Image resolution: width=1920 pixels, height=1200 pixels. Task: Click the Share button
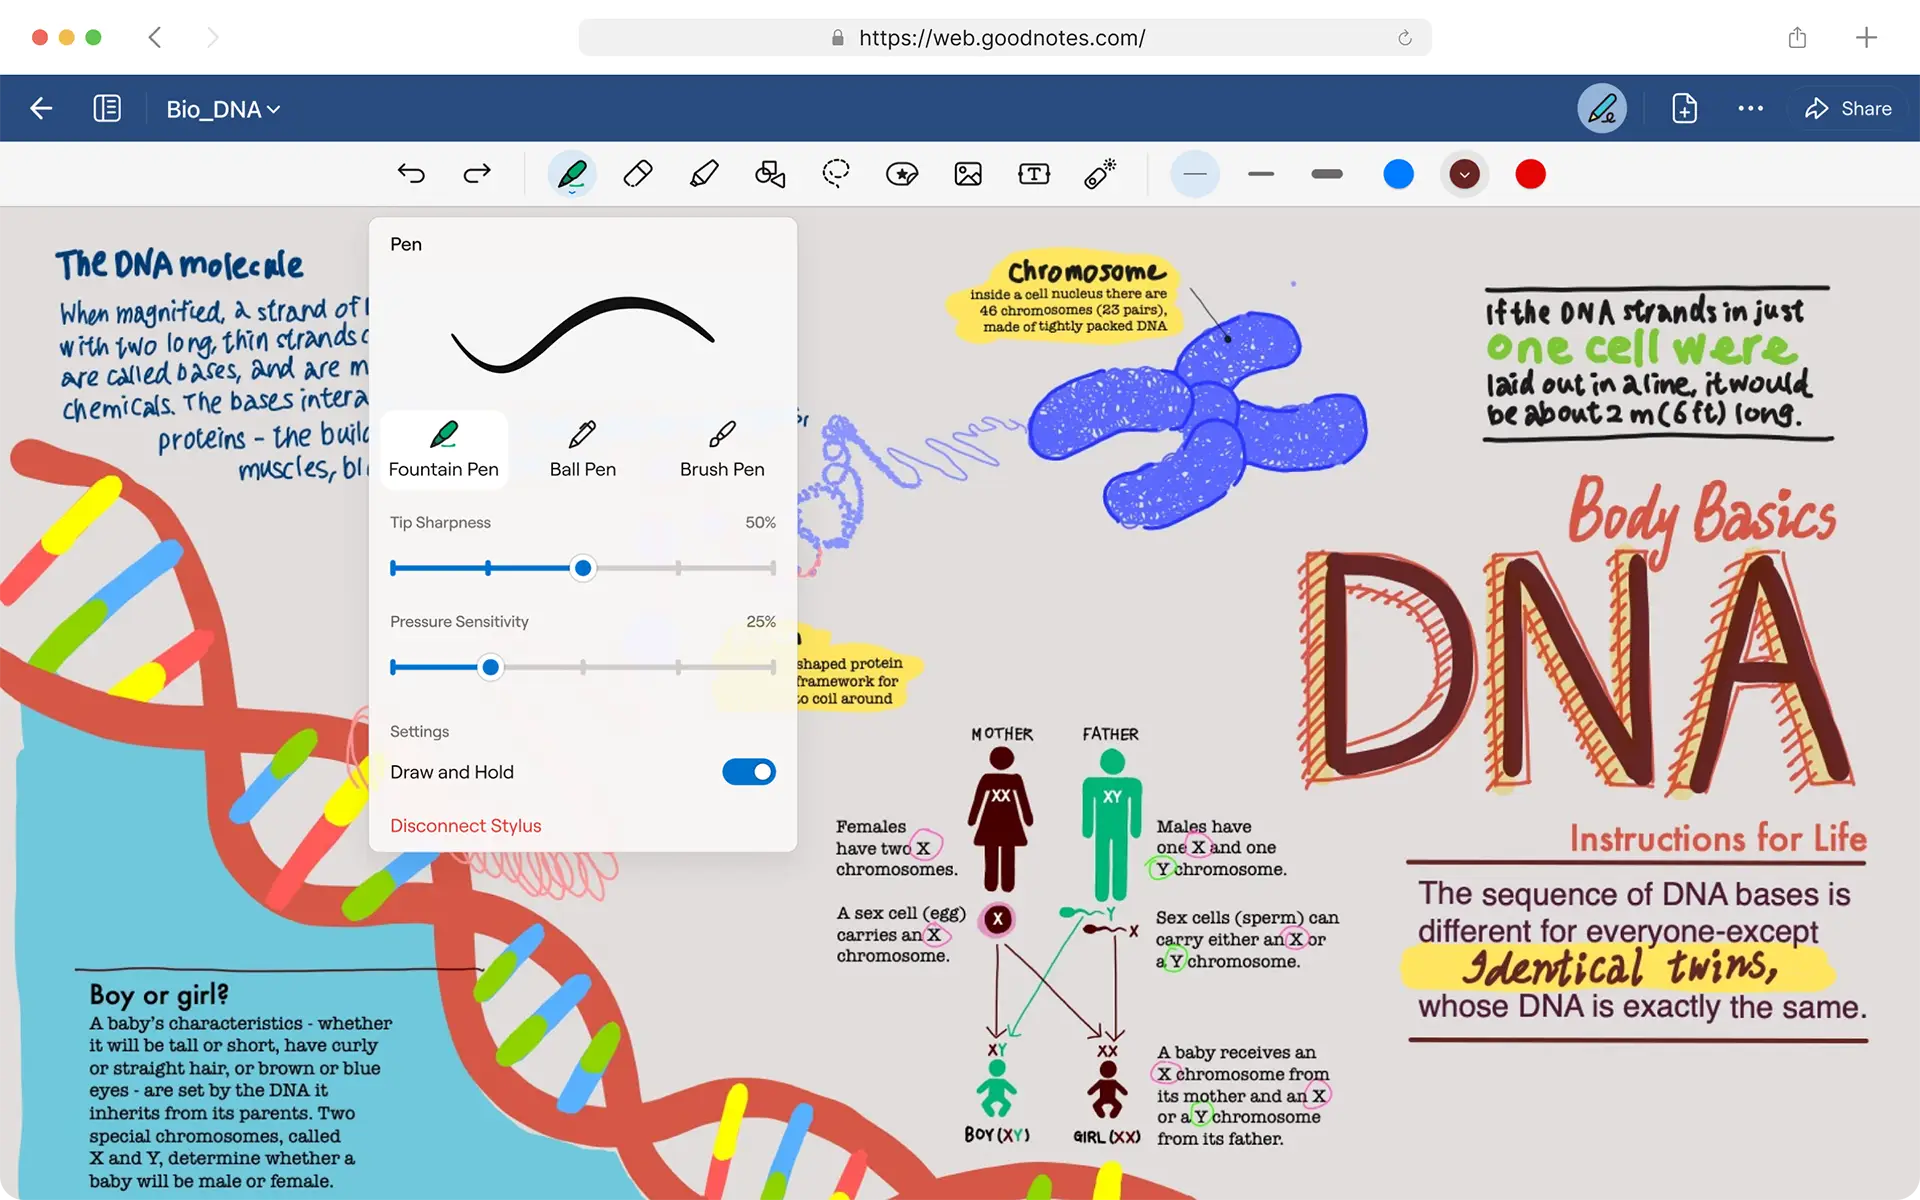tap(1848, 109)
